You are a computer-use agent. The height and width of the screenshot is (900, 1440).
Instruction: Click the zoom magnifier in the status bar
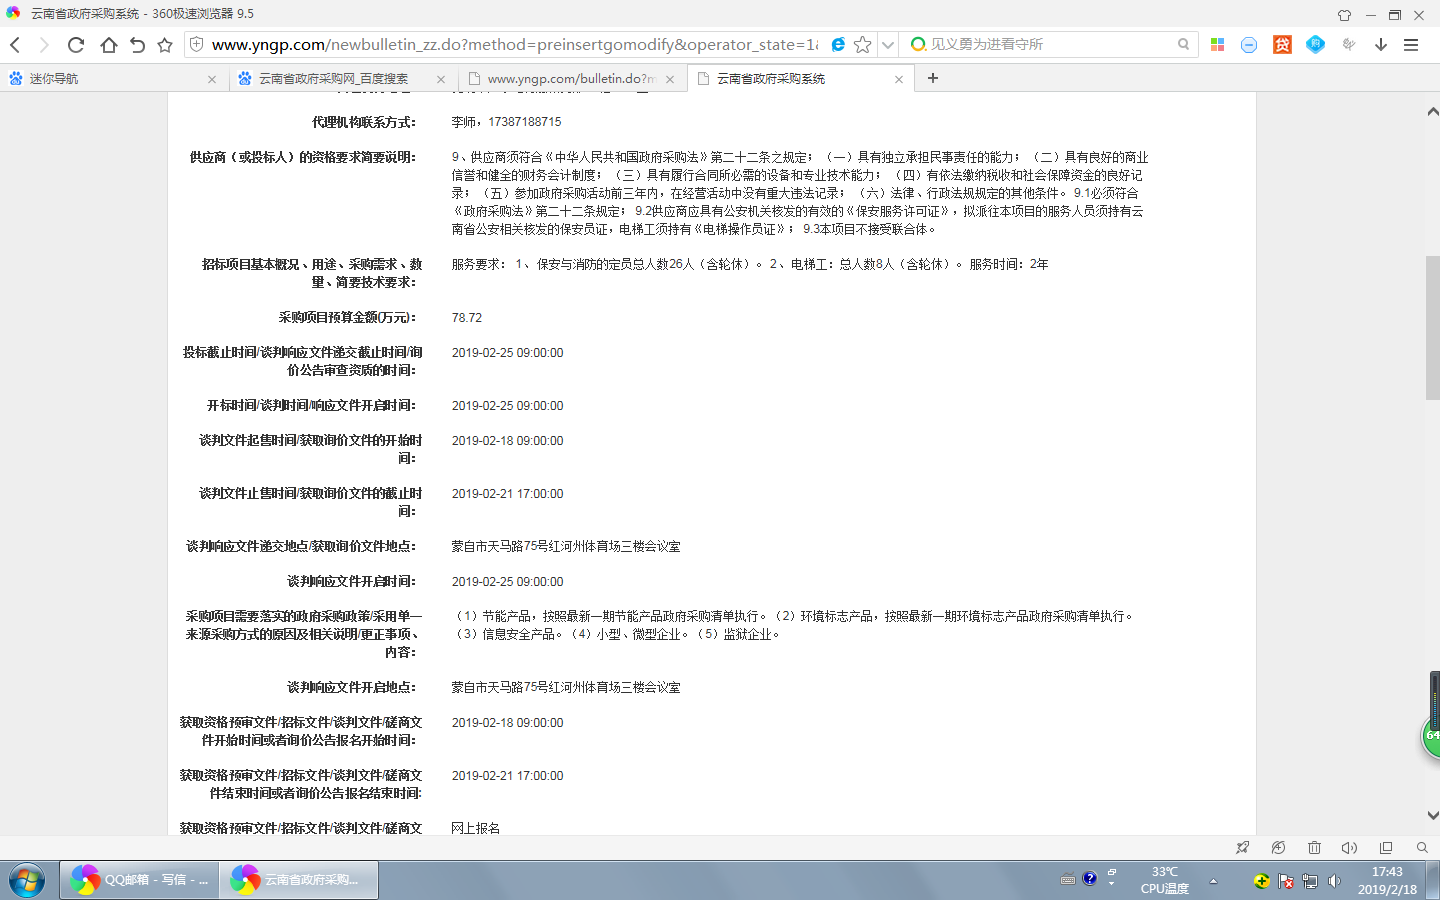(x=1421, y=848)
